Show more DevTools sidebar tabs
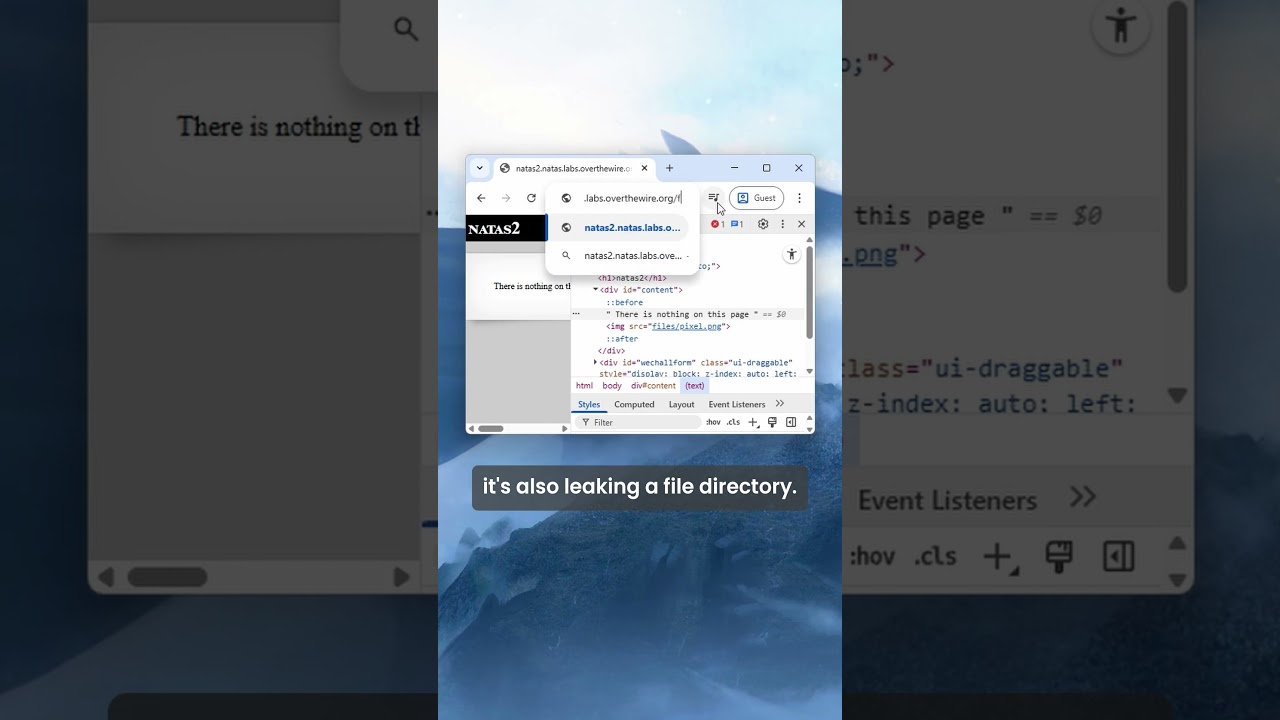The width and height of the screenshot is (1280, 720). pos(780,404)
